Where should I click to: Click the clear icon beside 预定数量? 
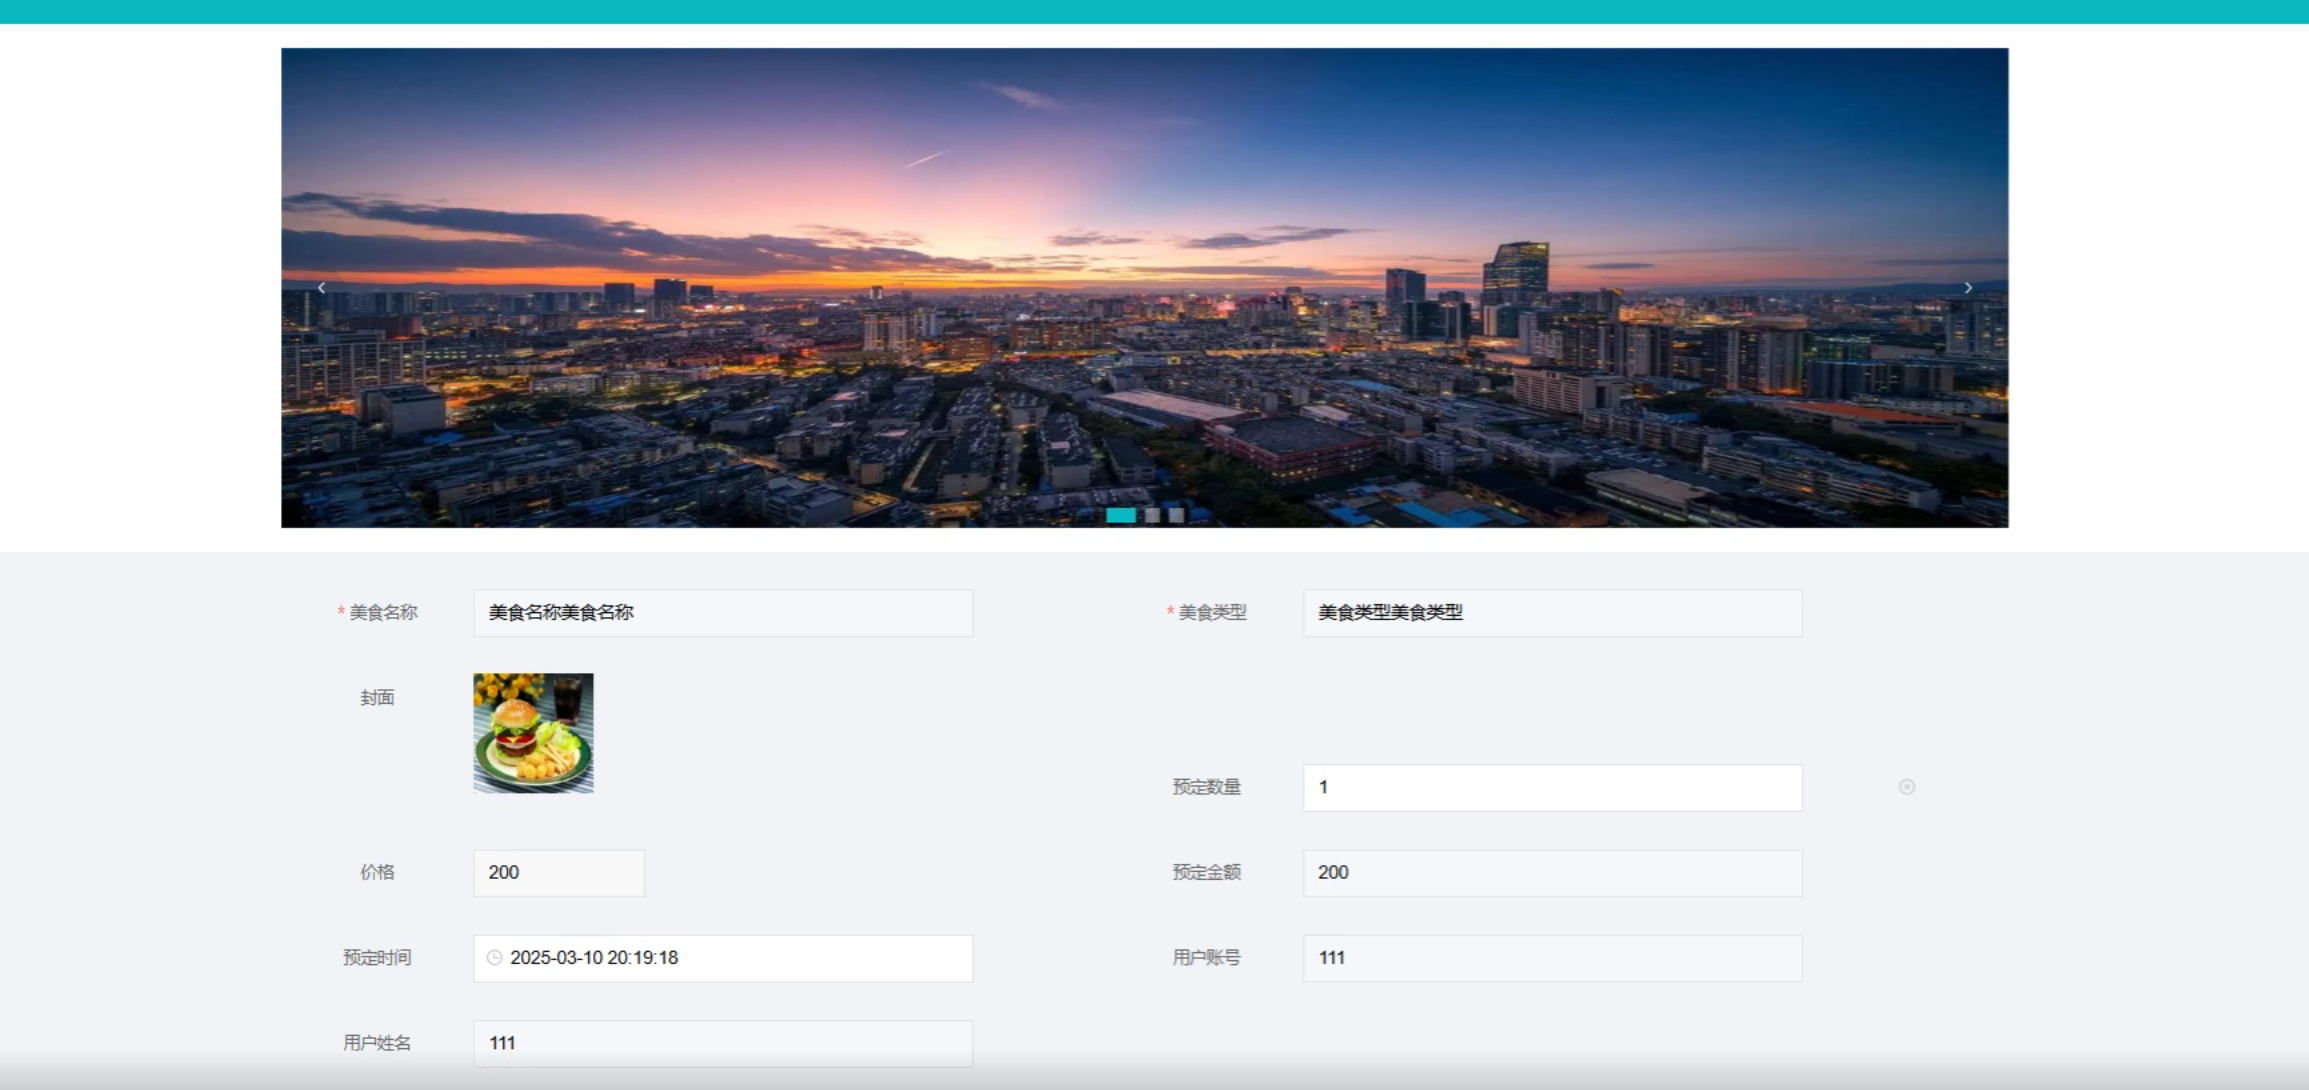[1906, 787]
